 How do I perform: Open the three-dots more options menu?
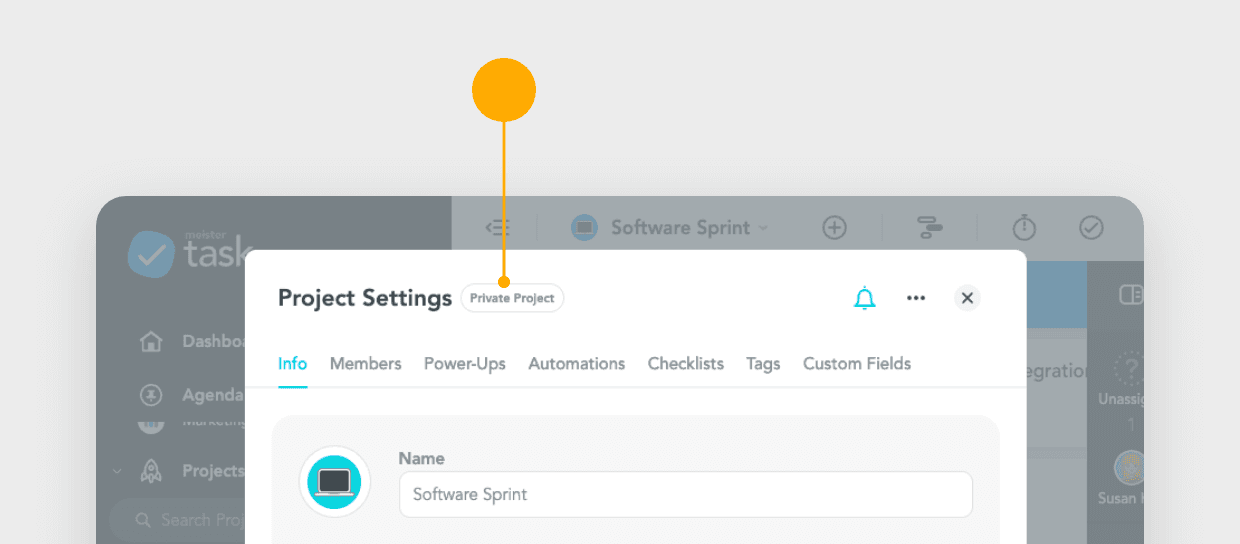[916, 298]
